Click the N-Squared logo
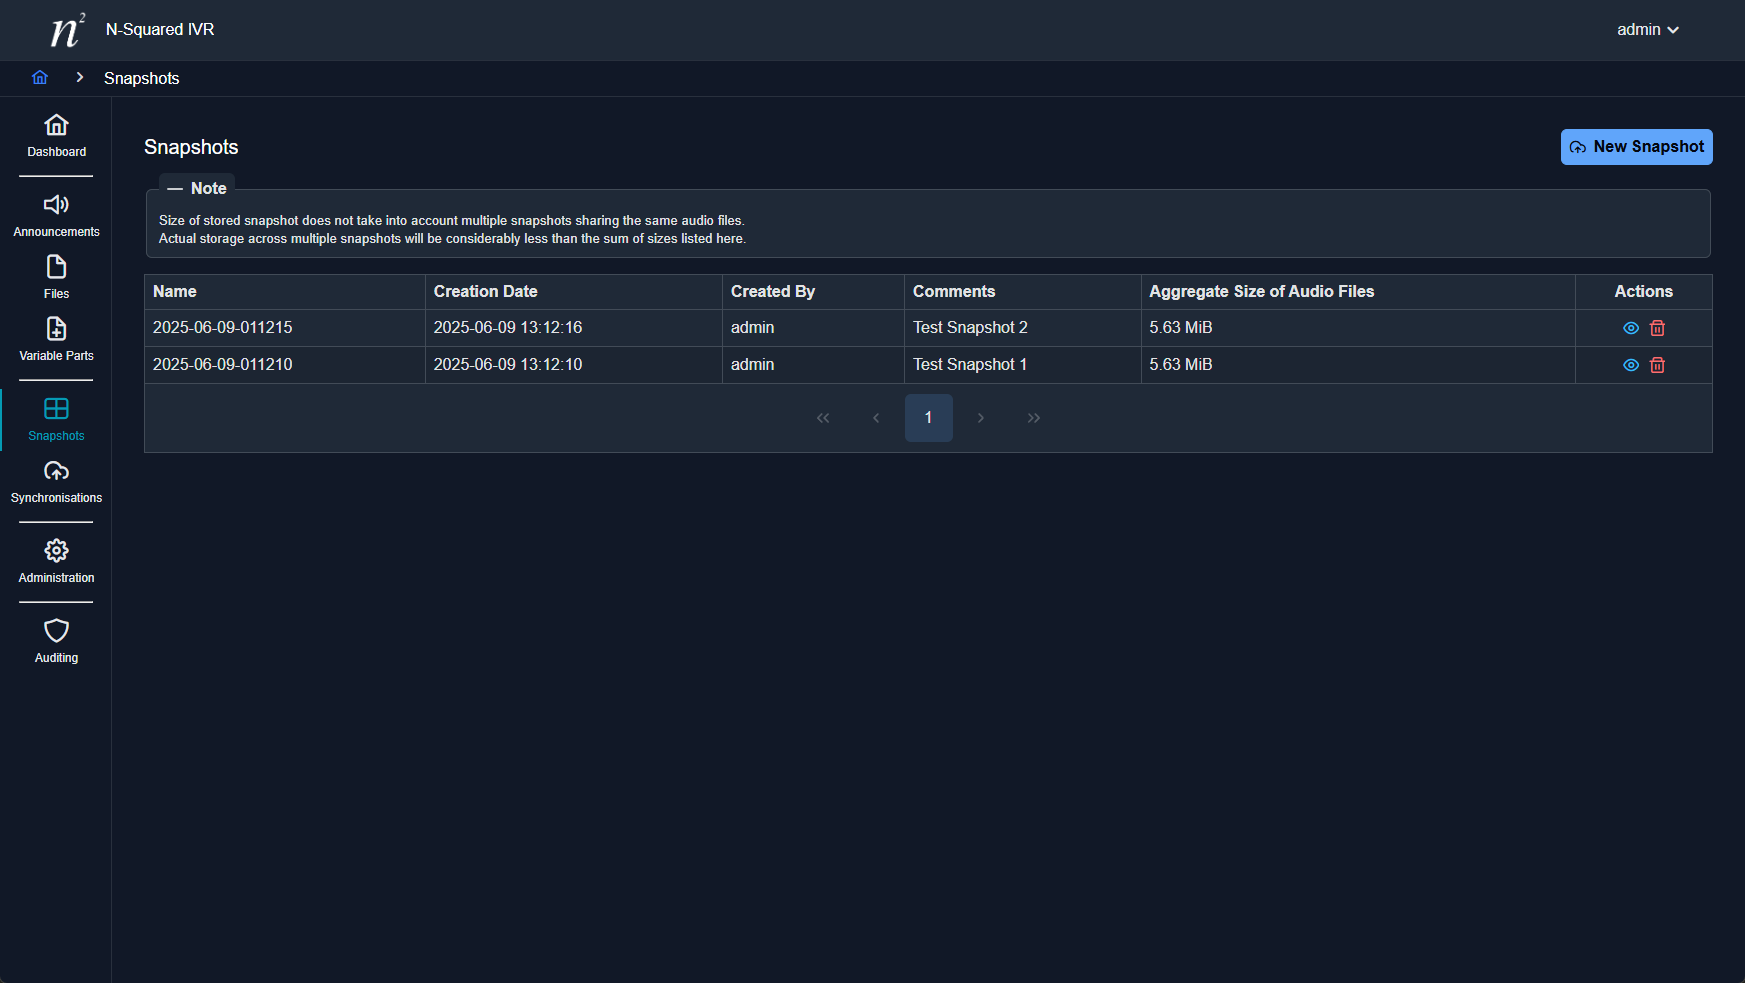1745x983 pixels. pos(67,30)
